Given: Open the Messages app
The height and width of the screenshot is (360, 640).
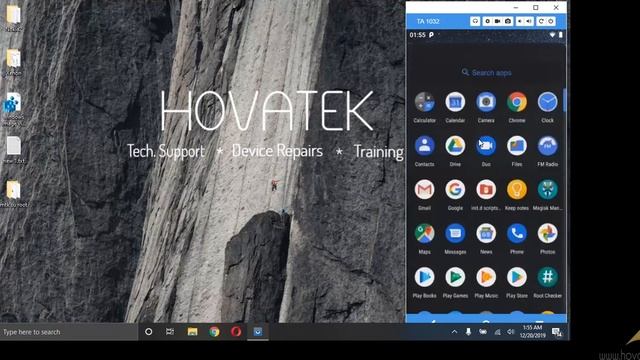Looking at the screenshot, I should 455,233.
